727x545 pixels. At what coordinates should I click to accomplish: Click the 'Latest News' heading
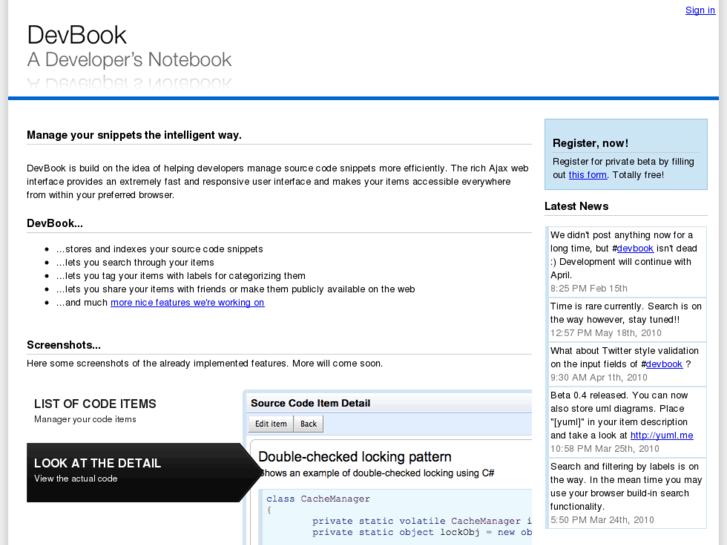576,206
